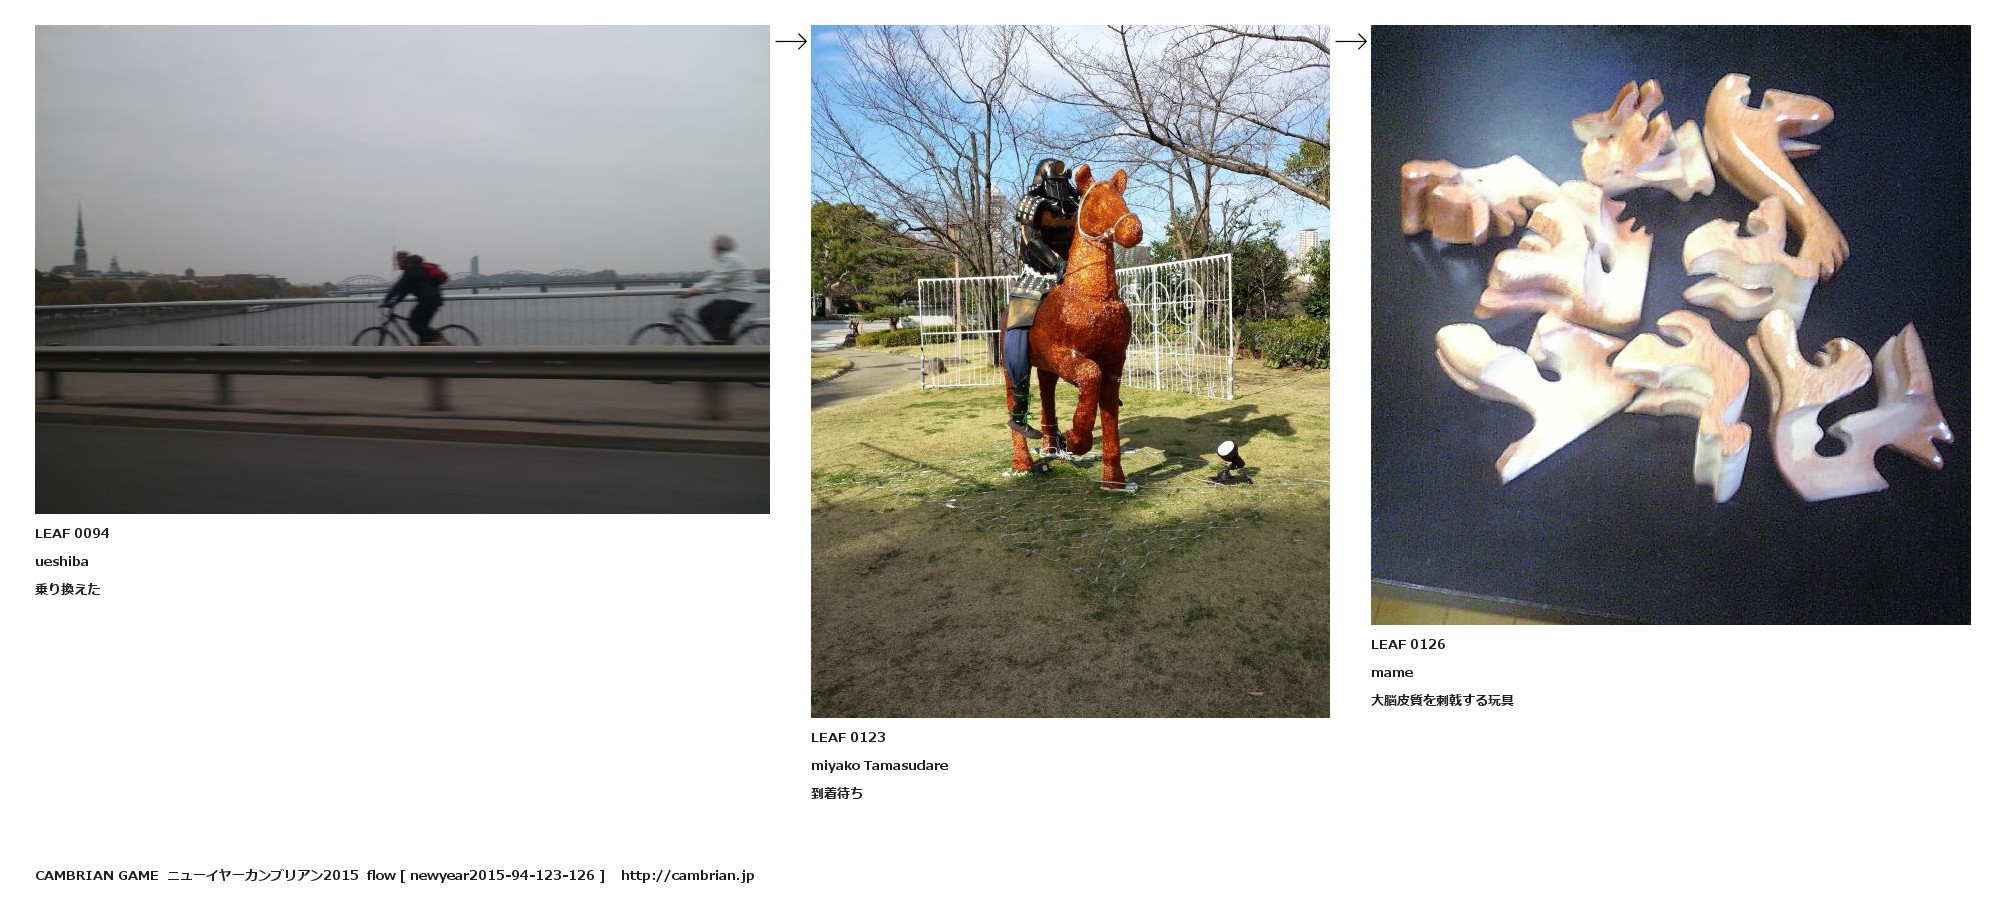
Task: Click the LEAF 0094 label
Action: tap(72, 533)
